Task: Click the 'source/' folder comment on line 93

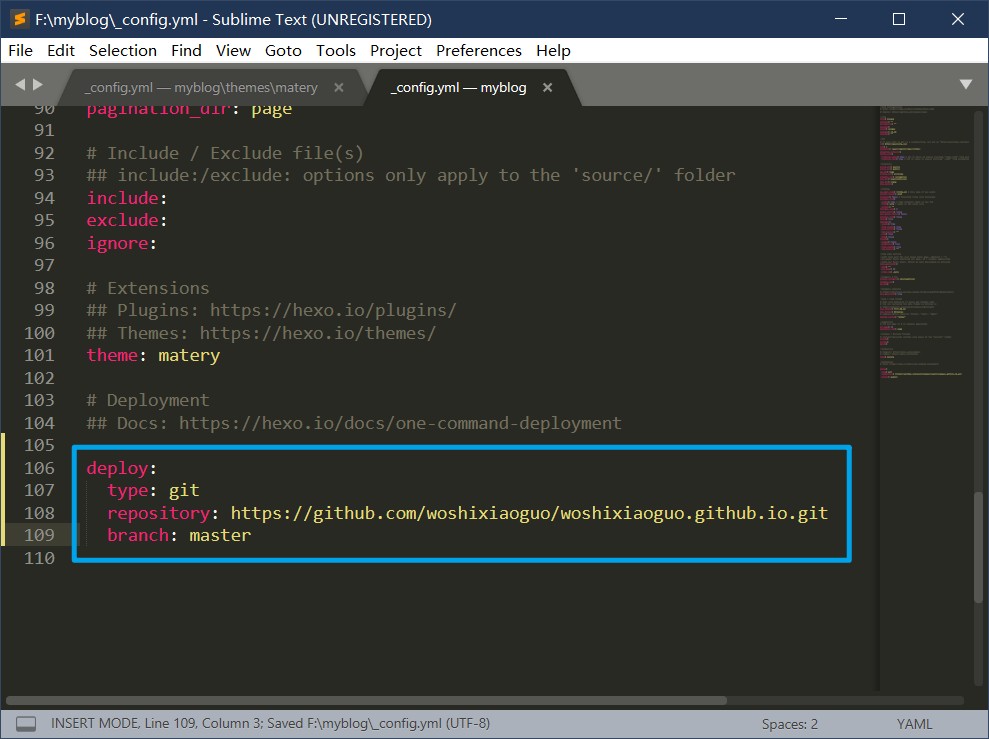Action: (411, 175)
